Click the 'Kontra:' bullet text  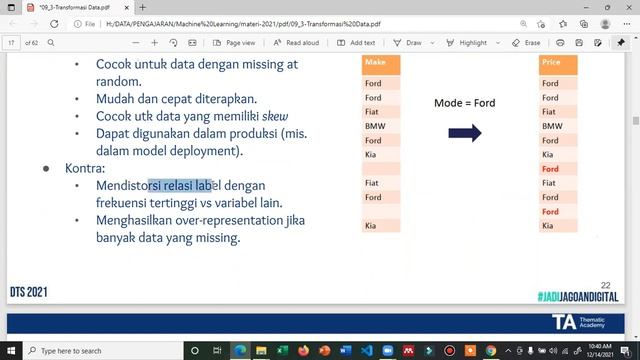85,168
